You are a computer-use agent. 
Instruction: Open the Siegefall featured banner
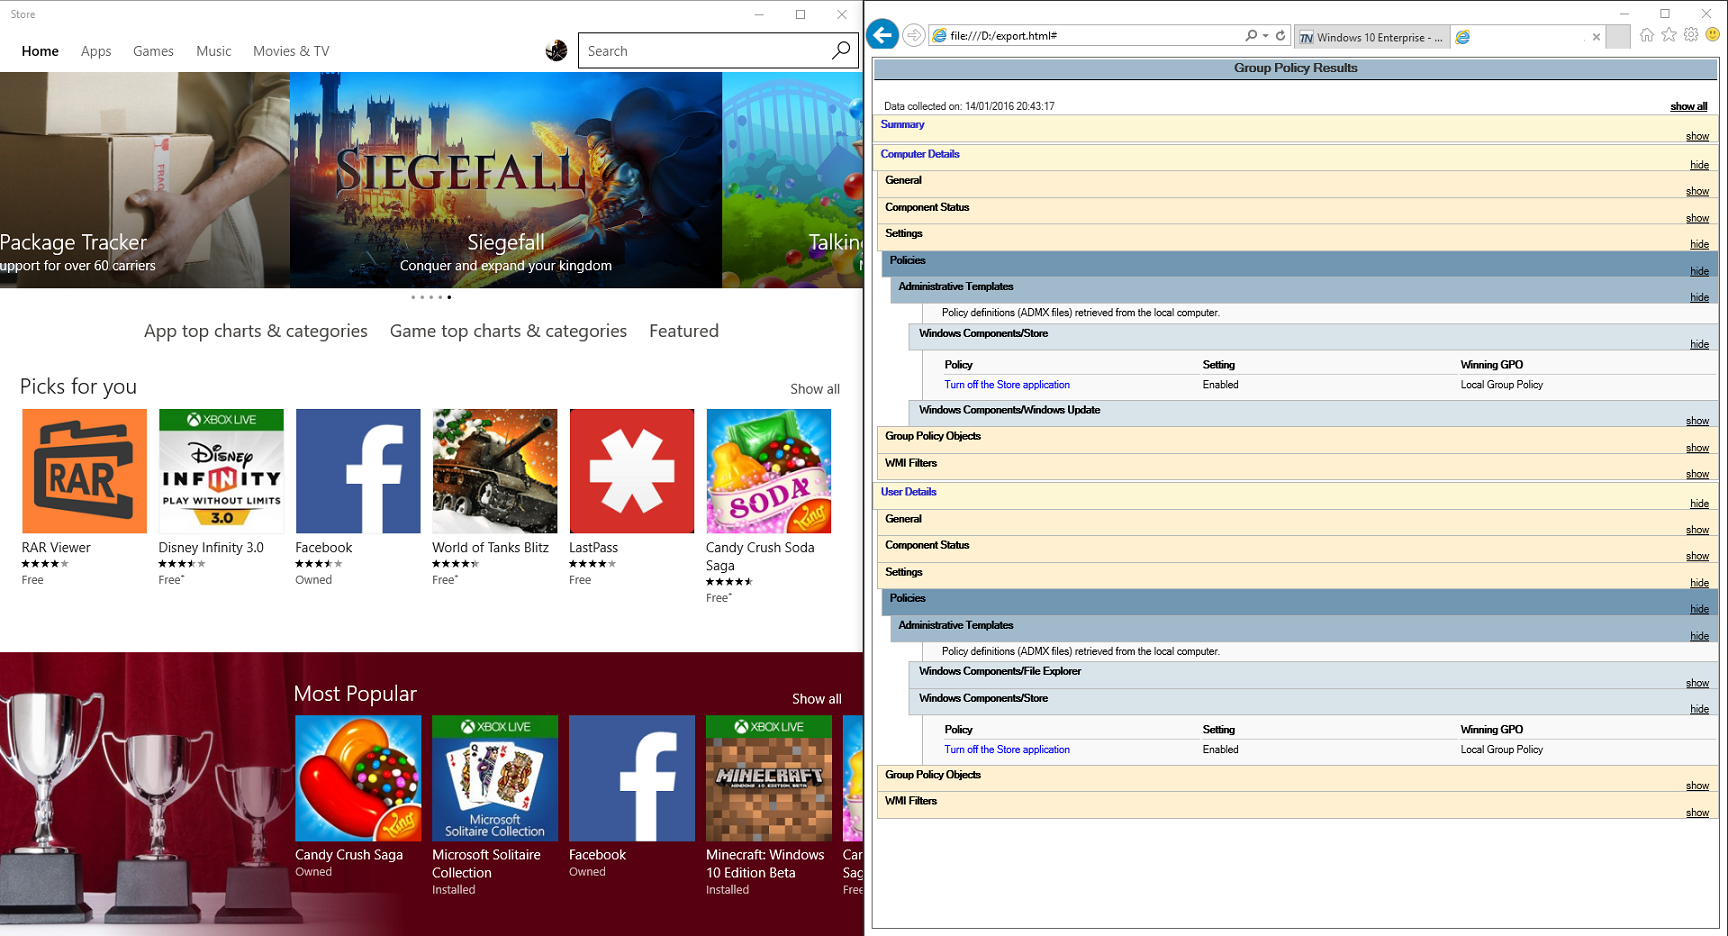tap(506, 180)
